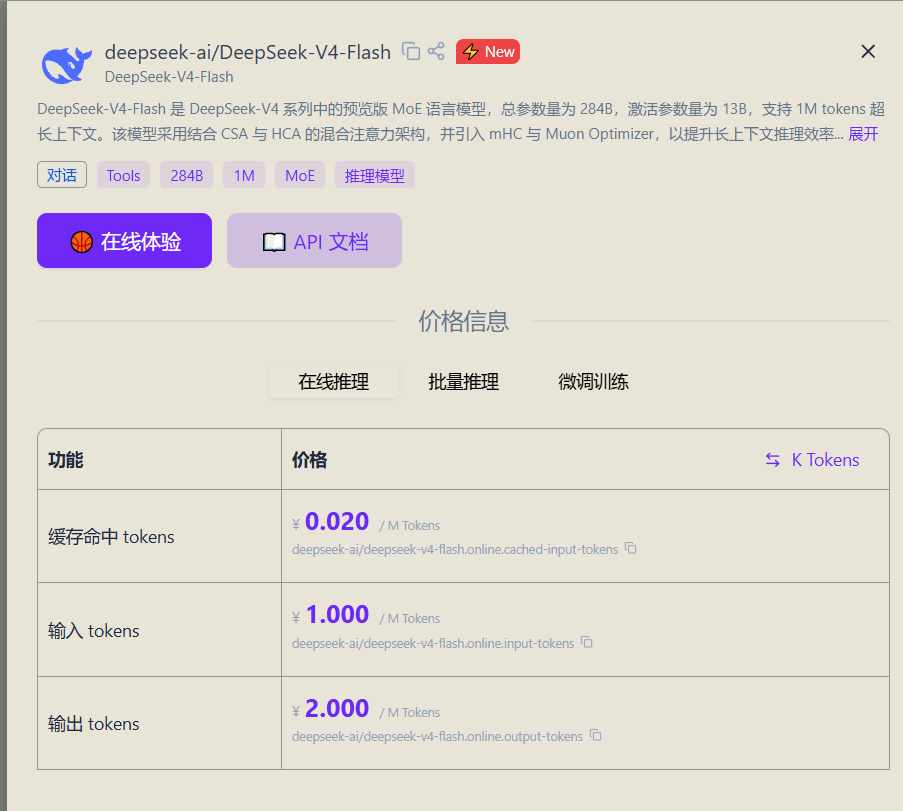Click the New badge
The image size is (903, 811).
tap(488, 52)
